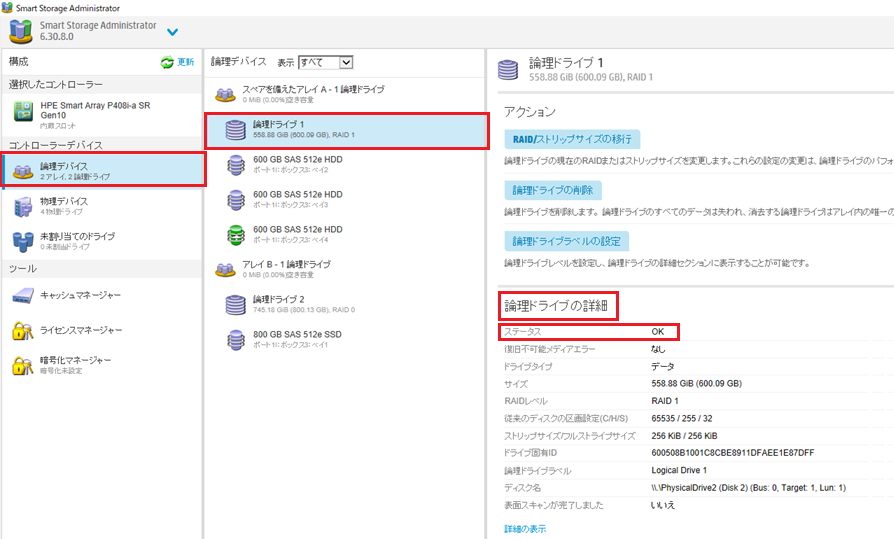Screen dimensions: 894x539
Task: Click the 更新 refresh link
Action: pos(185,62)
